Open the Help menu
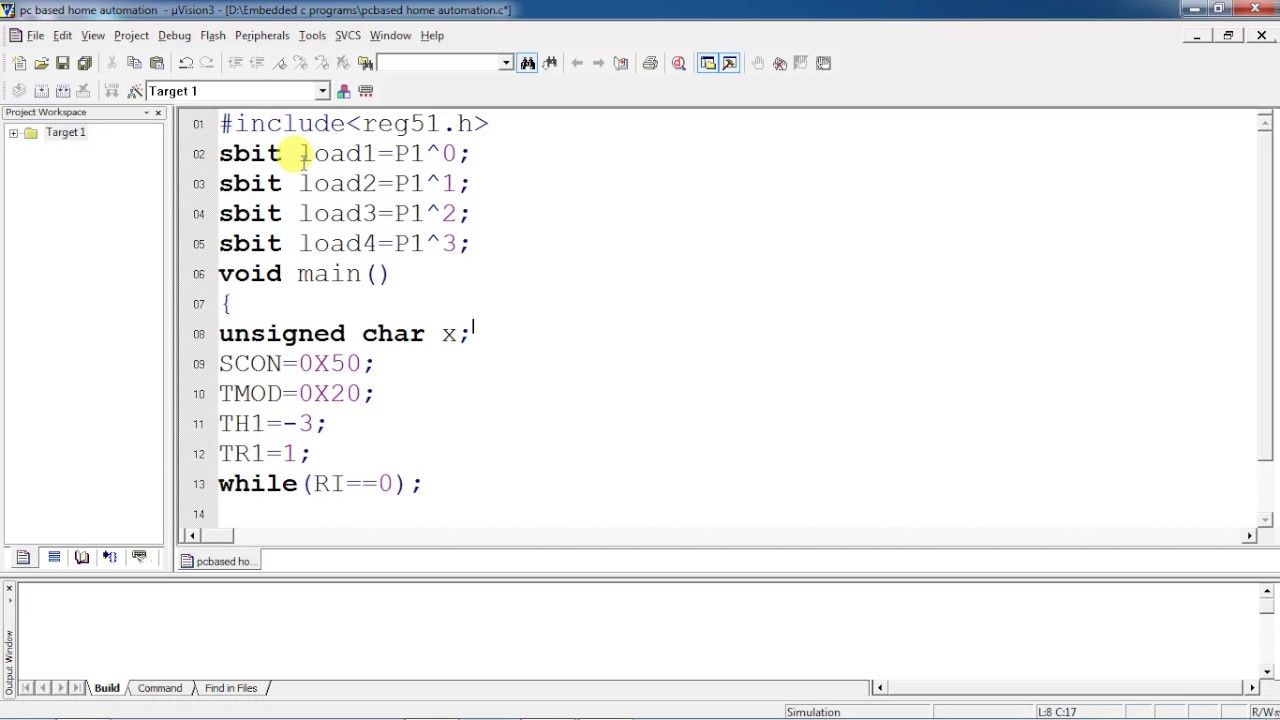Image resolution: width=1280 pixels, height=720 pixels. pos(432,35)
